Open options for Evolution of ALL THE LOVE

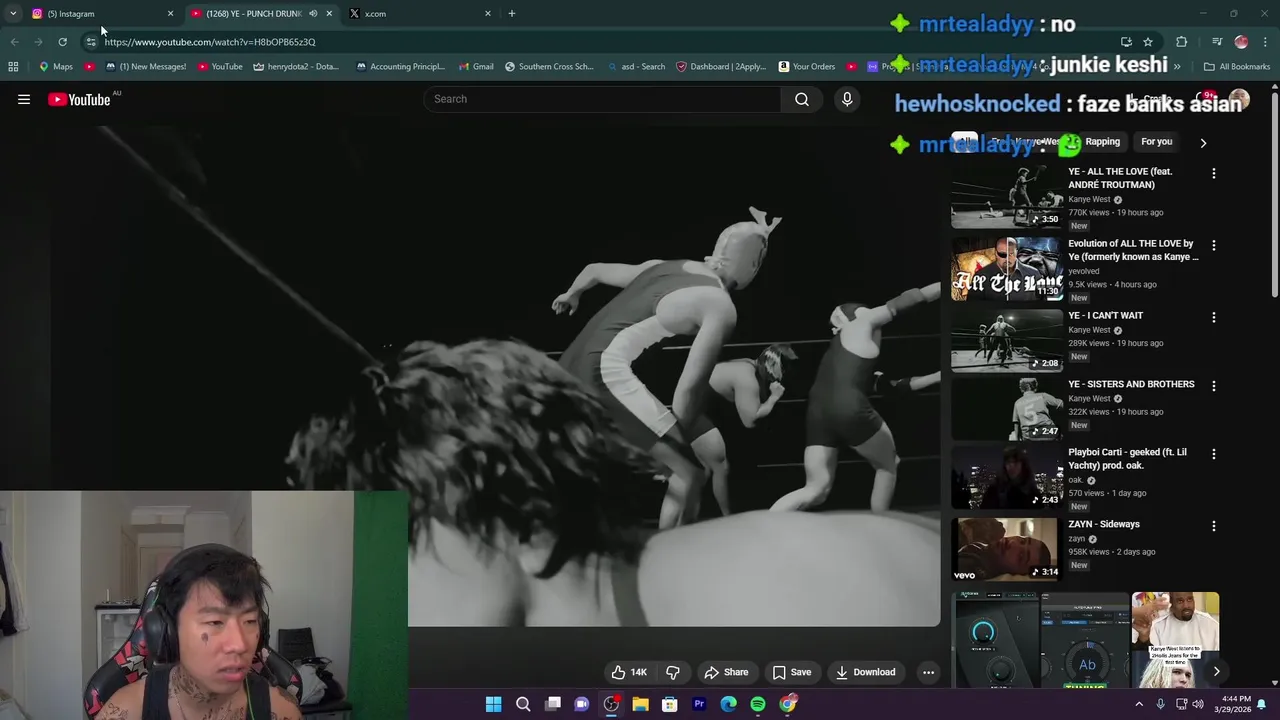(x=1214, y=246)
